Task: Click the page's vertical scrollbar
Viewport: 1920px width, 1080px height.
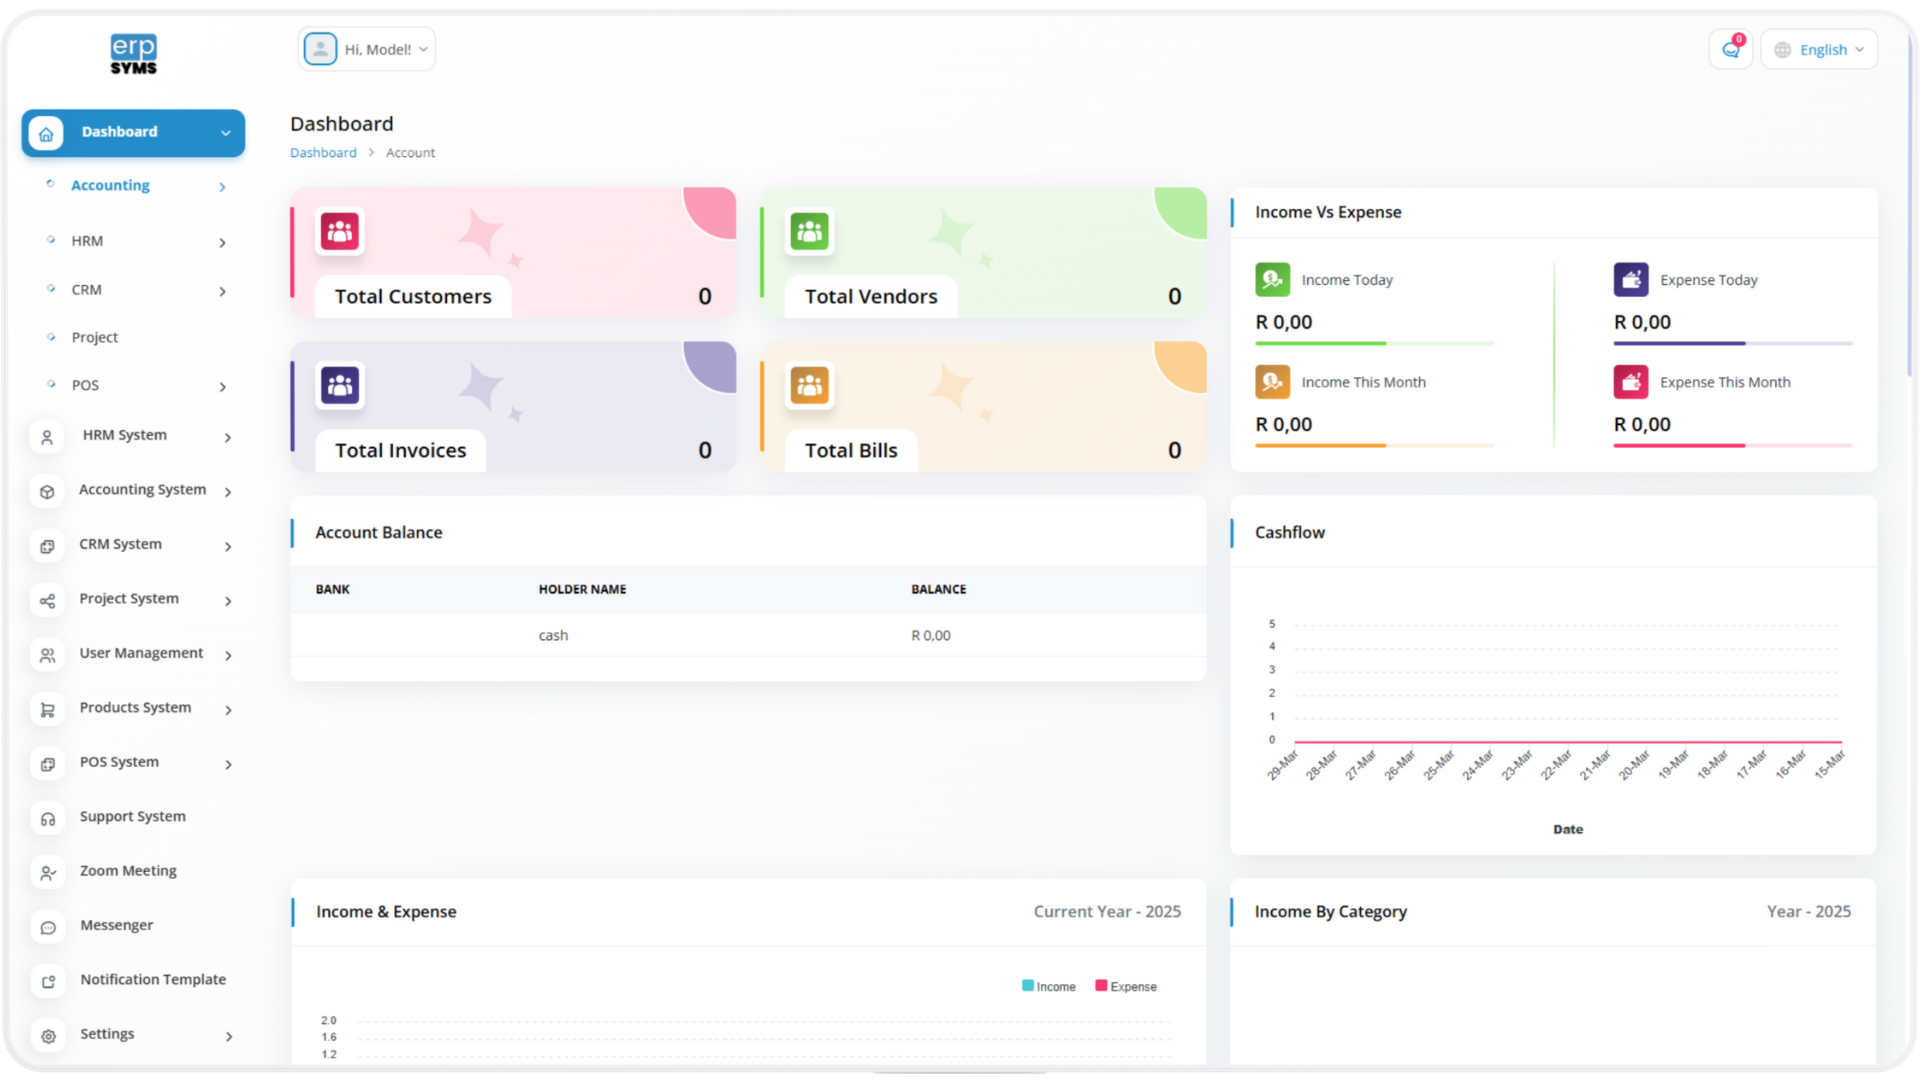Action: pyautogui.click(x=1909, y=200)
